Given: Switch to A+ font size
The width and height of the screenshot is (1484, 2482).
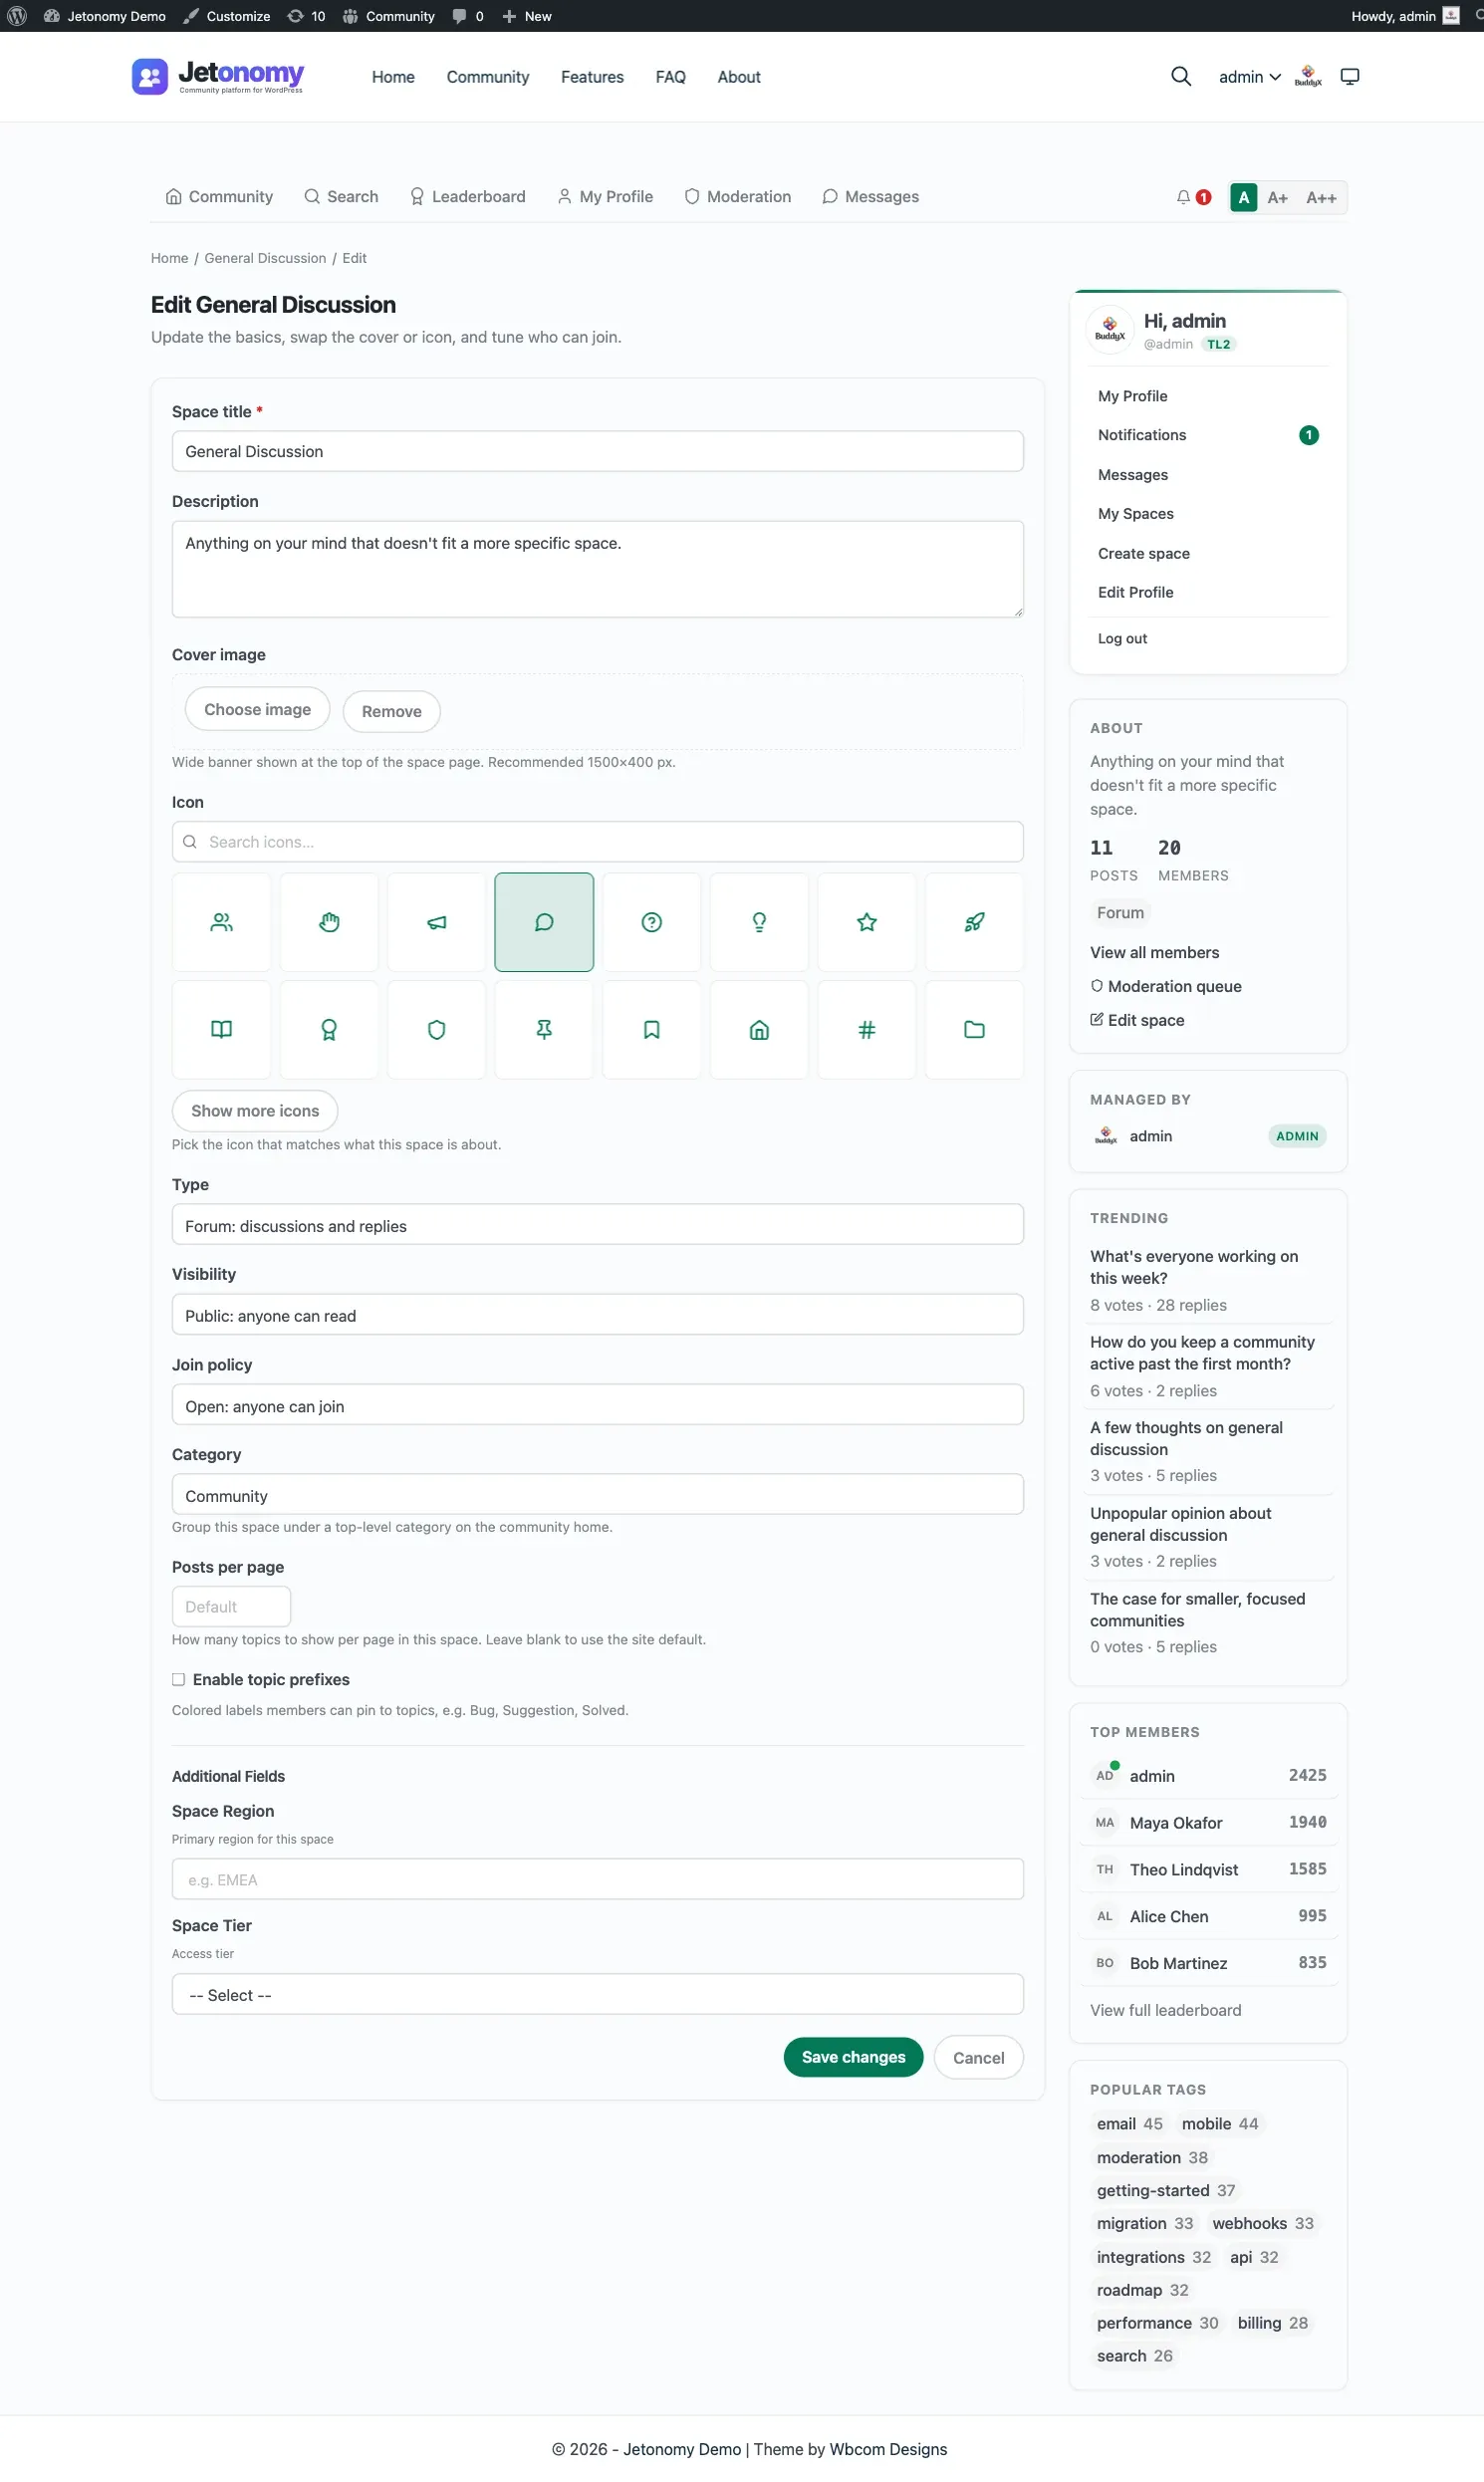Looking at the screenshot, I should 1277,197.
